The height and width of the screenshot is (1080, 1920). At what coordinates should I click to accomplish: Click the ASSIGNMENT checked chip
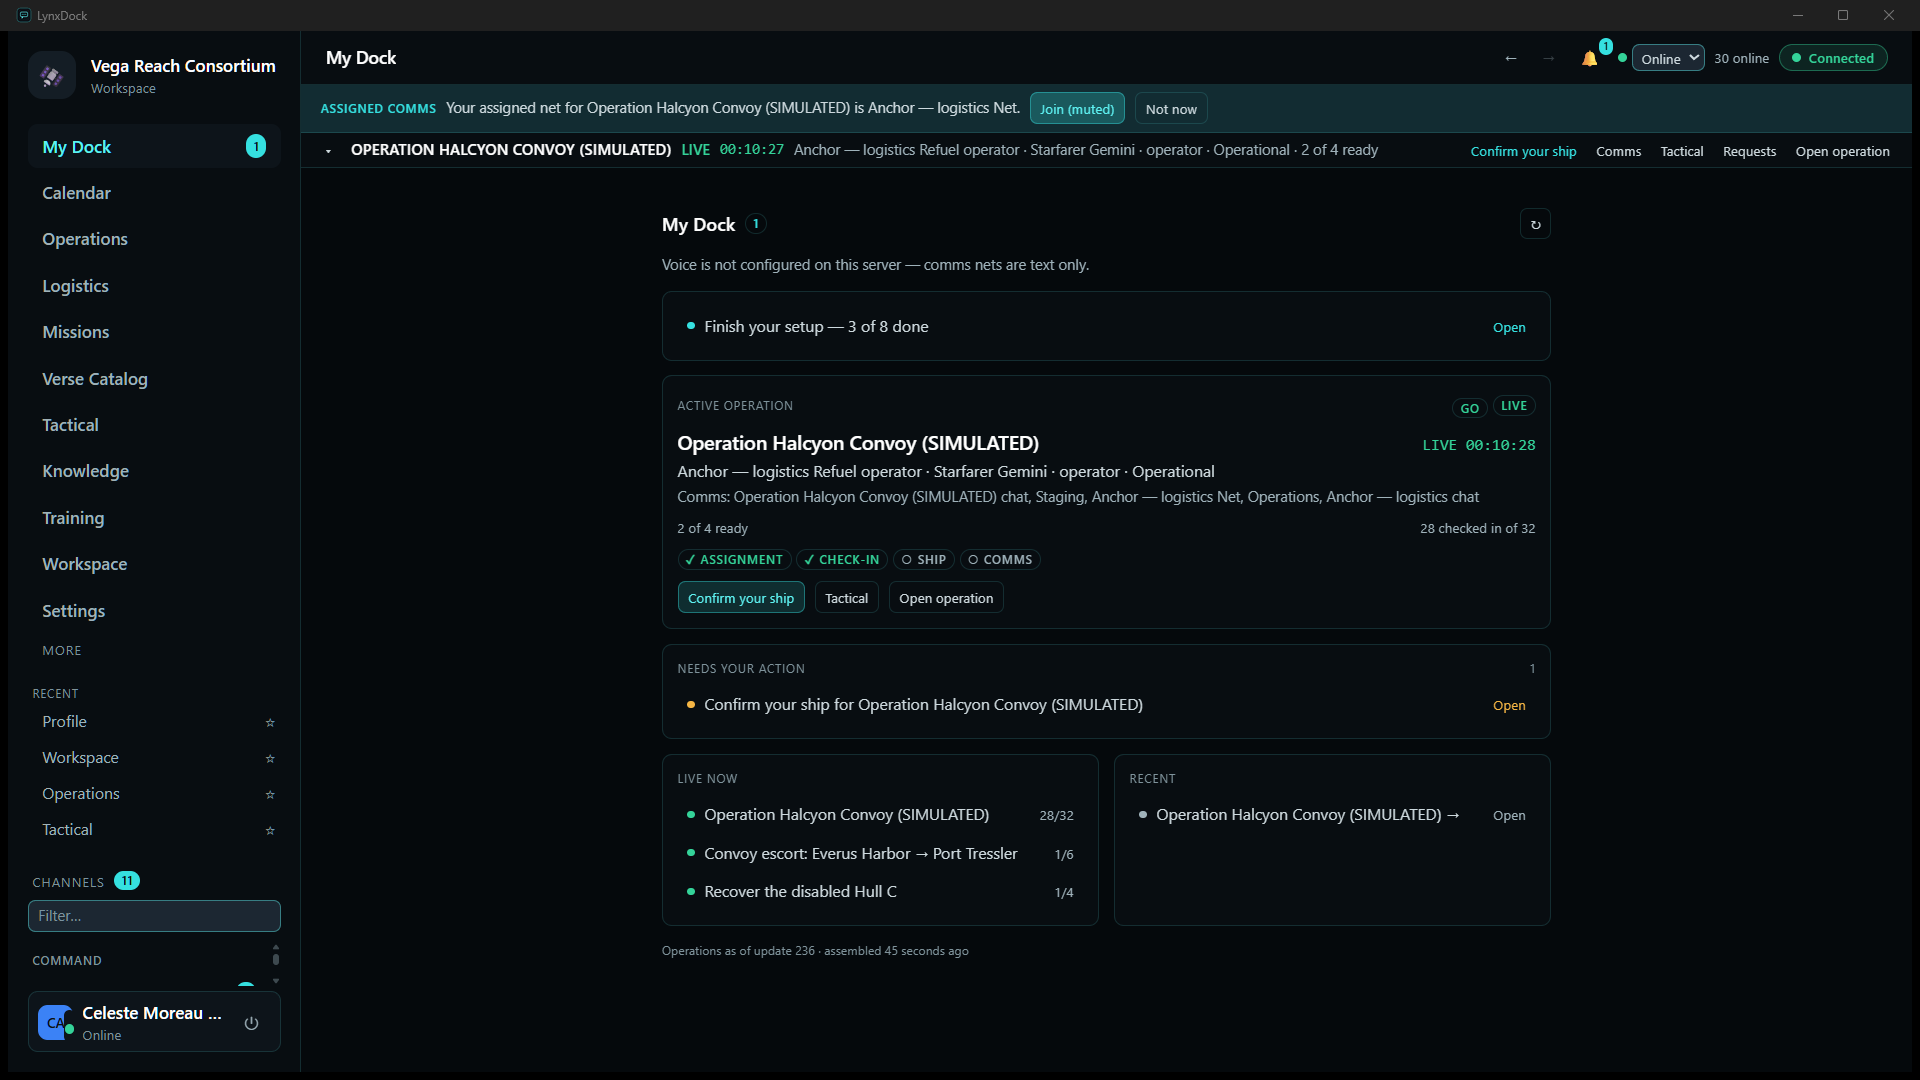click(x=734, y=560)
